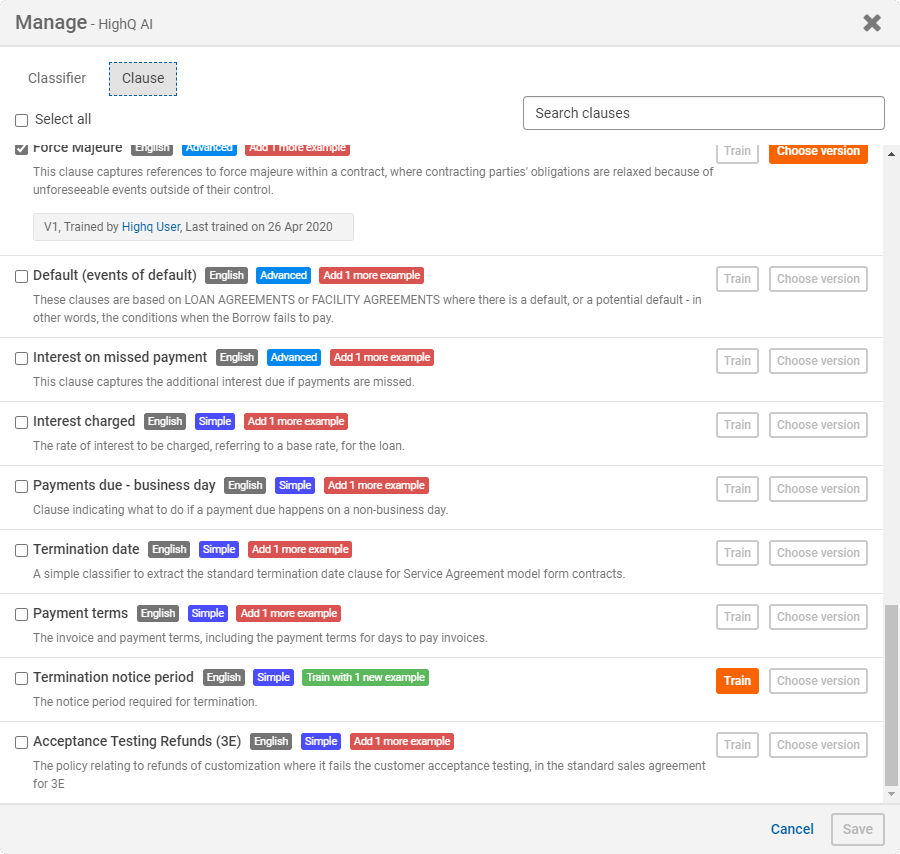This screenshot has width=900, height=854.
Task: Click Cancel at the dialog bottom
Action: point(792,829)
